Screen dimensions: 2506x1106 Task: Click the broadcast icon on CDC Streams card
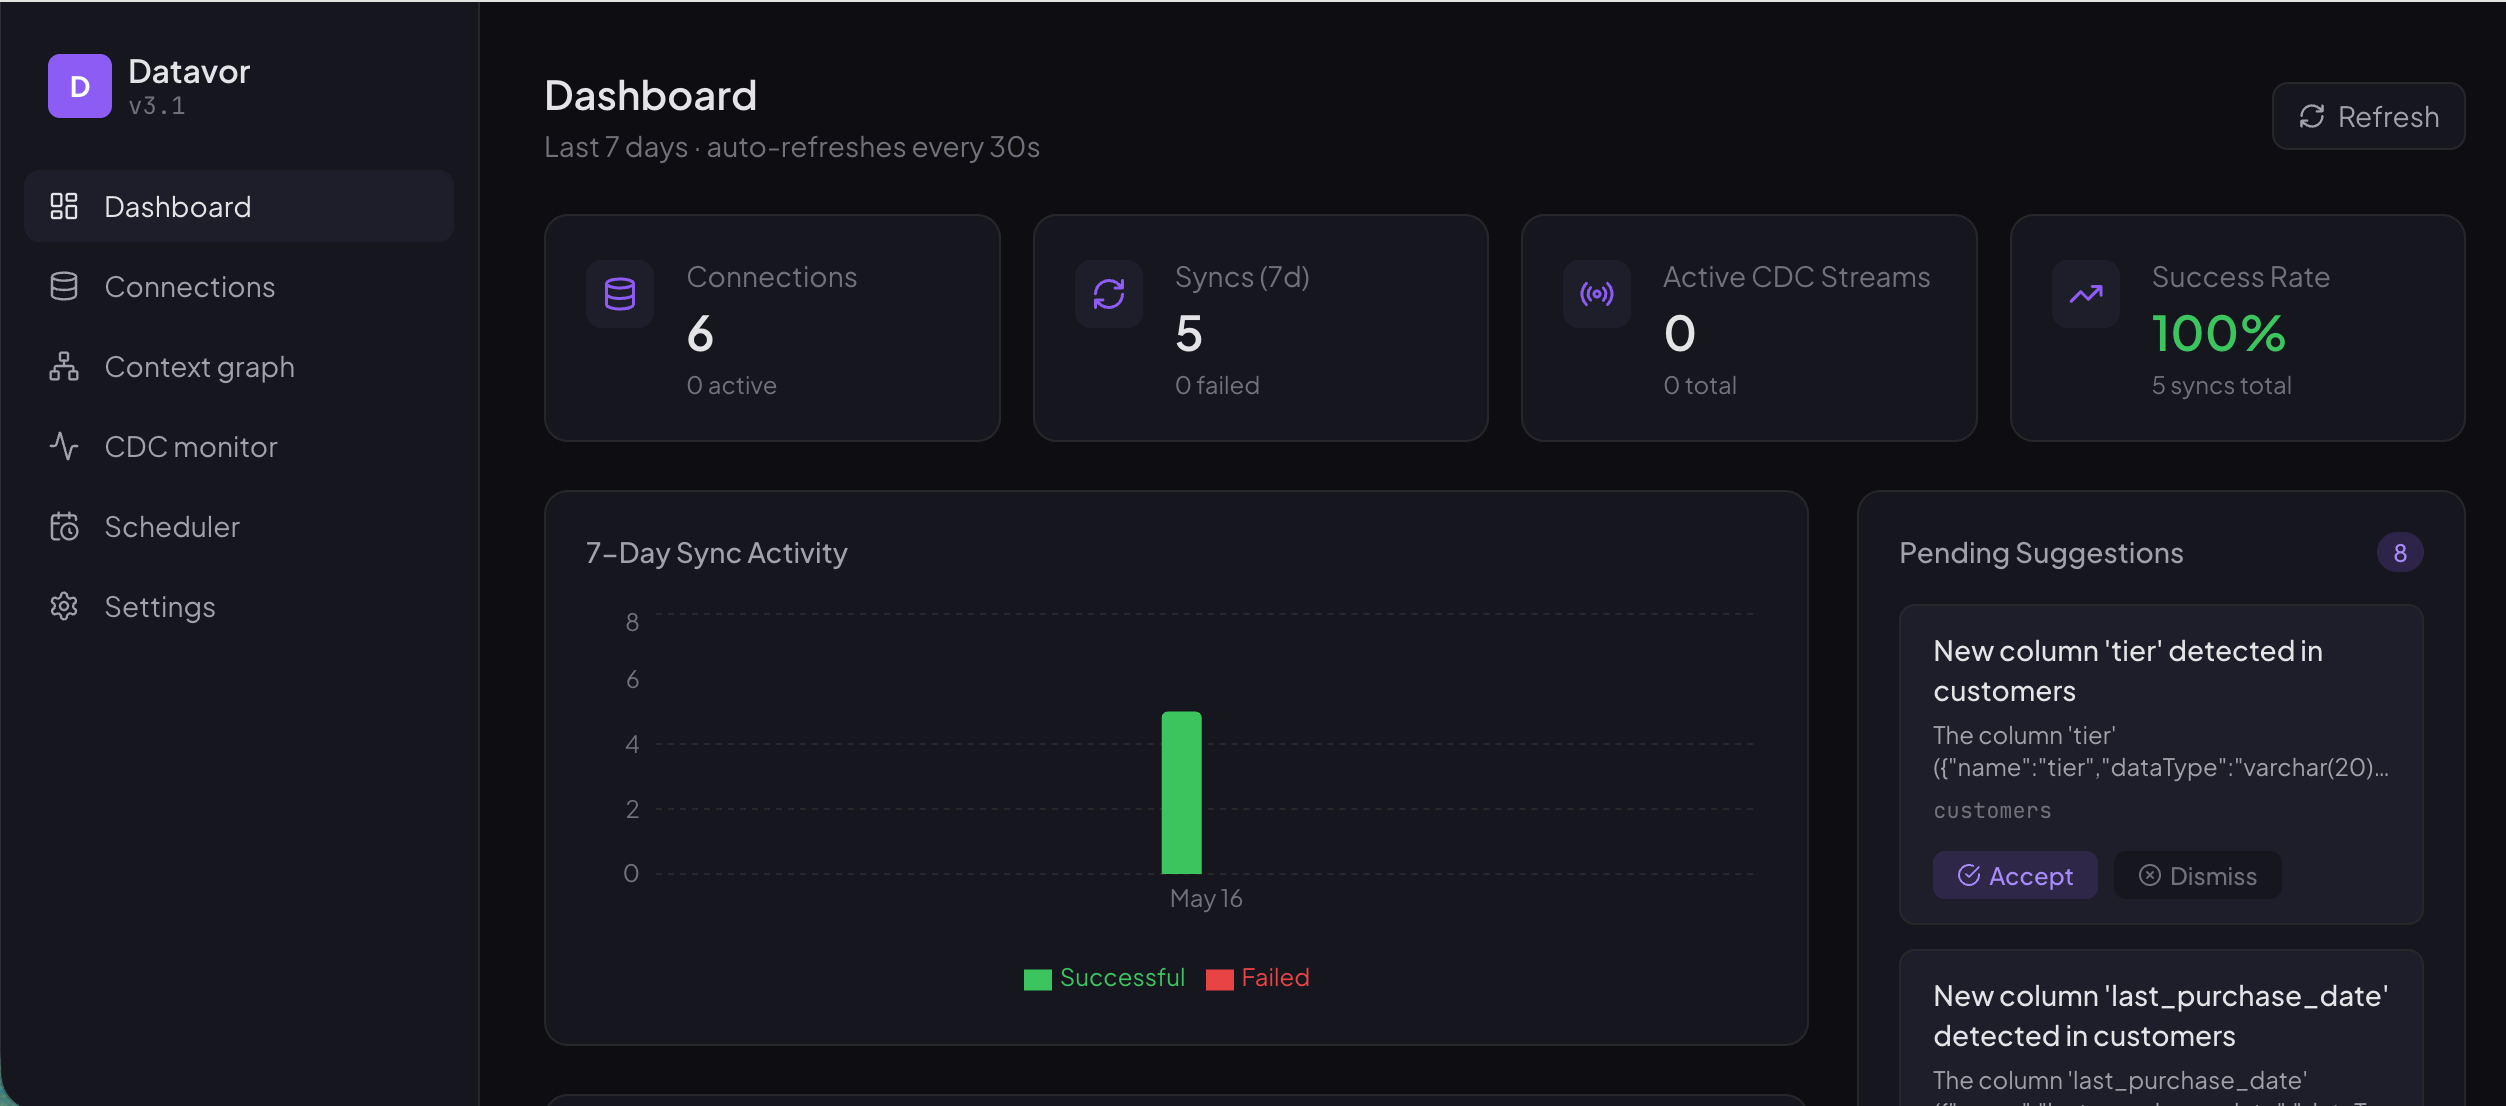[1597, 294]
